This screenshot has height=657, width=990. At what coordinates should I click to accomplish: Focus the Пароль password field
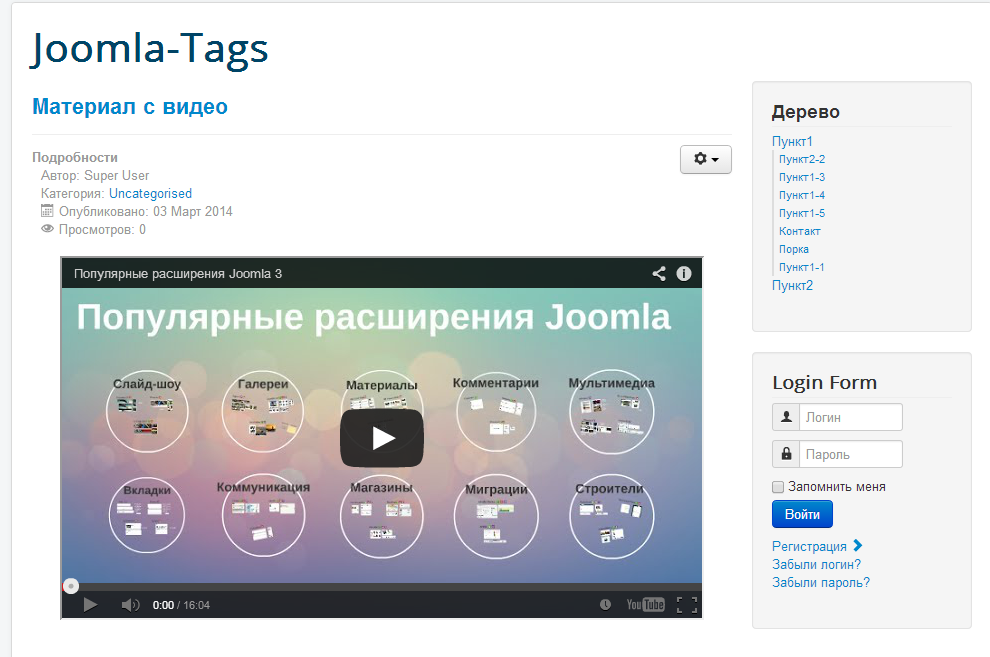pyautogui.click(x=850, y=454)
